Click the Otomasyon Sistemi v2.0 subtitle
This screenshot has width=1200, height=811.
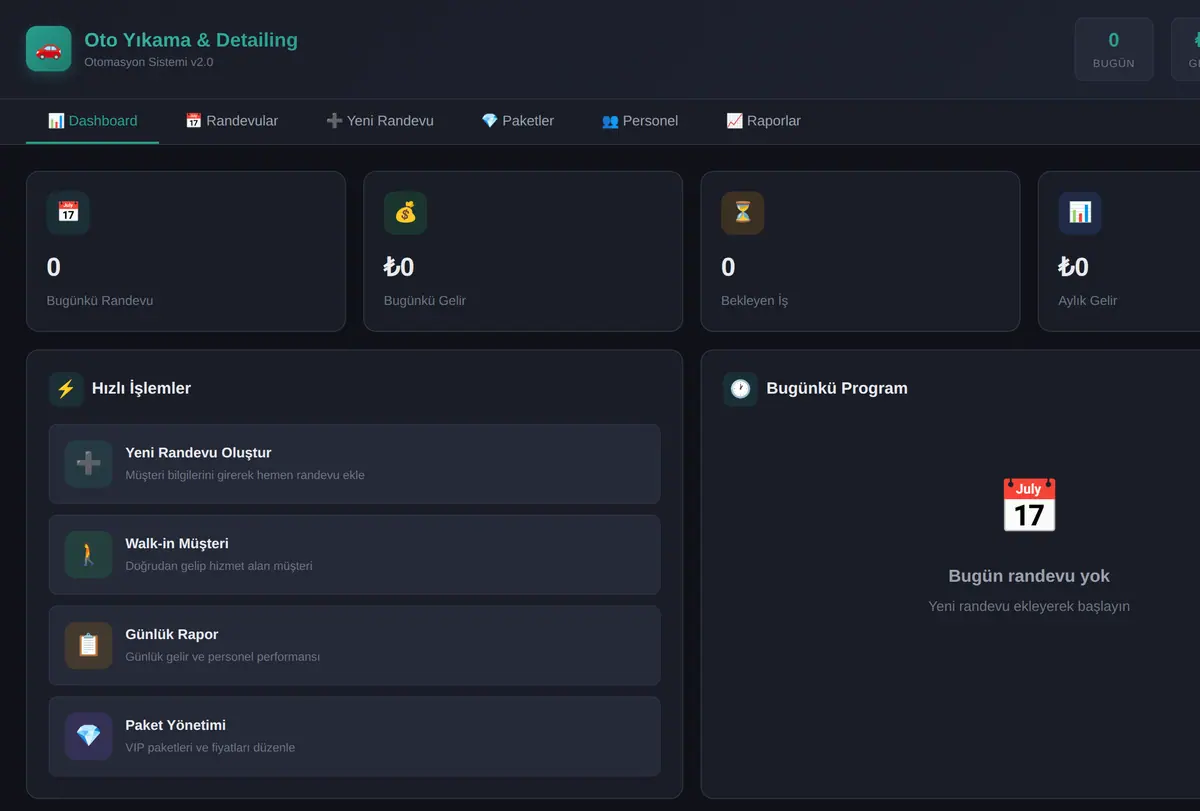149,62
